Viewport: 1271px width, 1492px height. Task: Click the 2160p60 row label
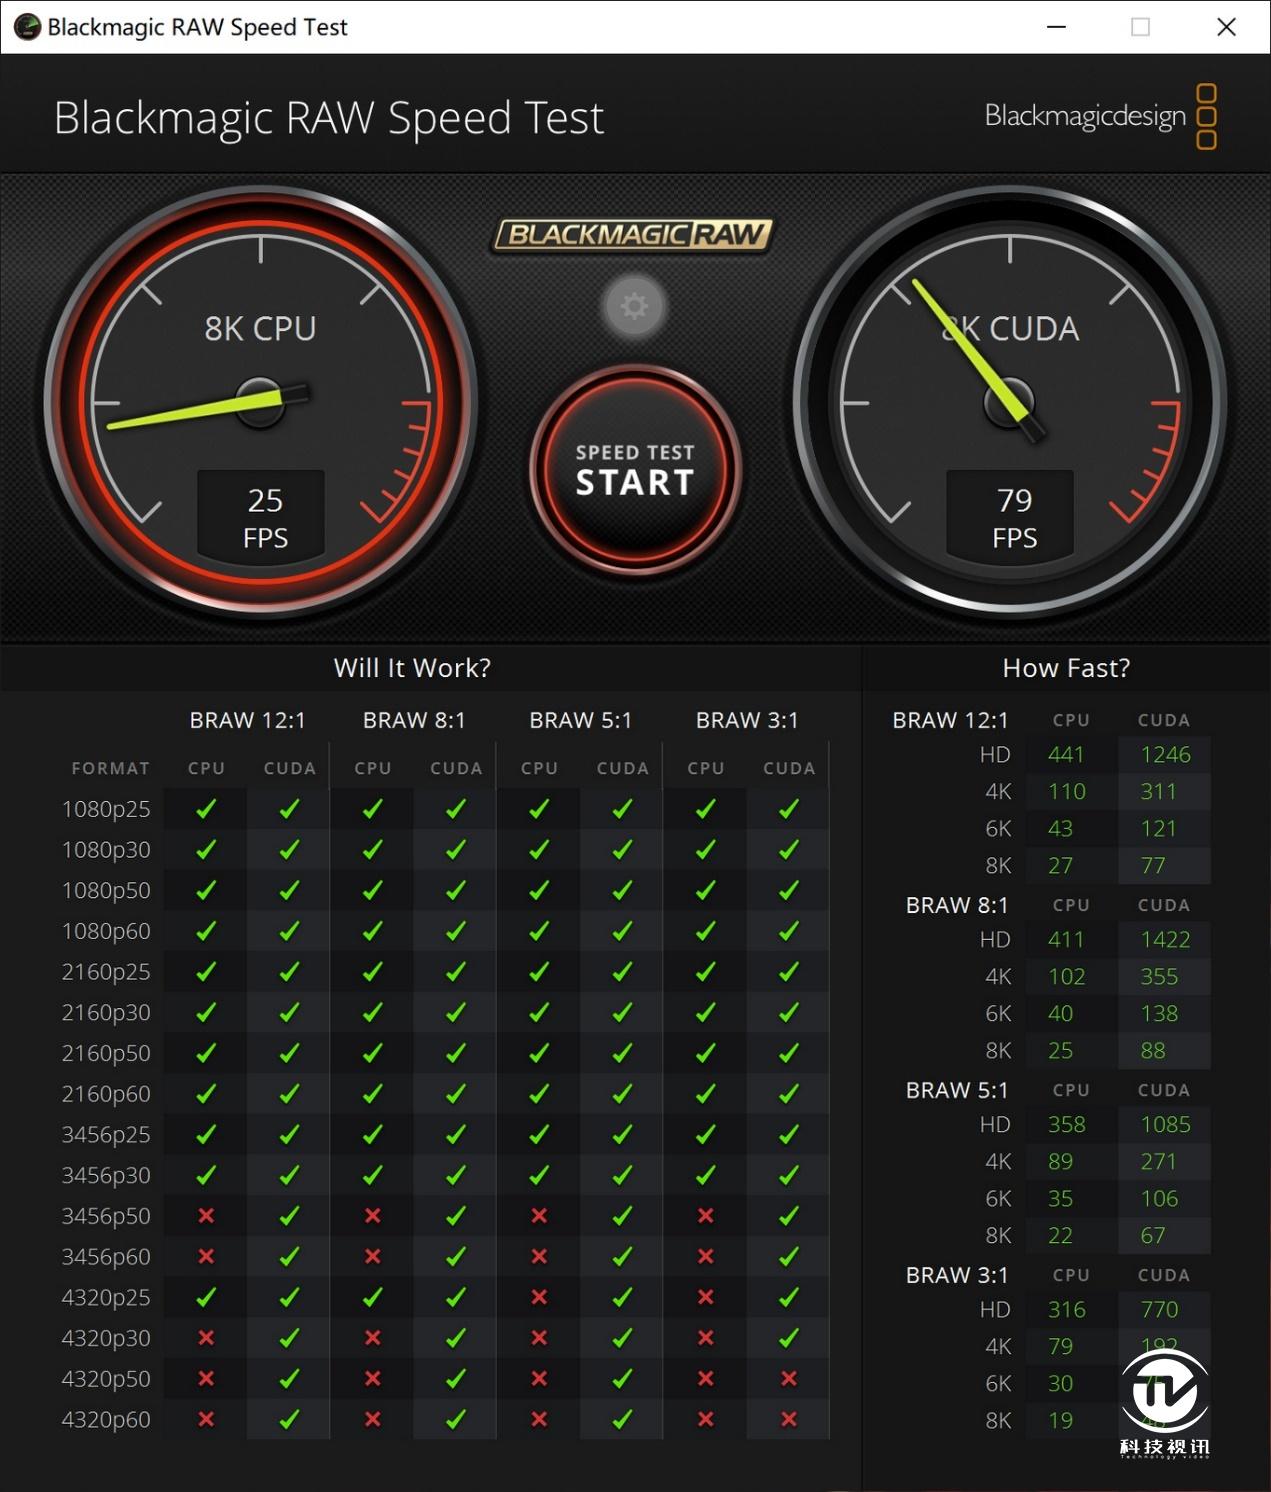coord(106,1094)
